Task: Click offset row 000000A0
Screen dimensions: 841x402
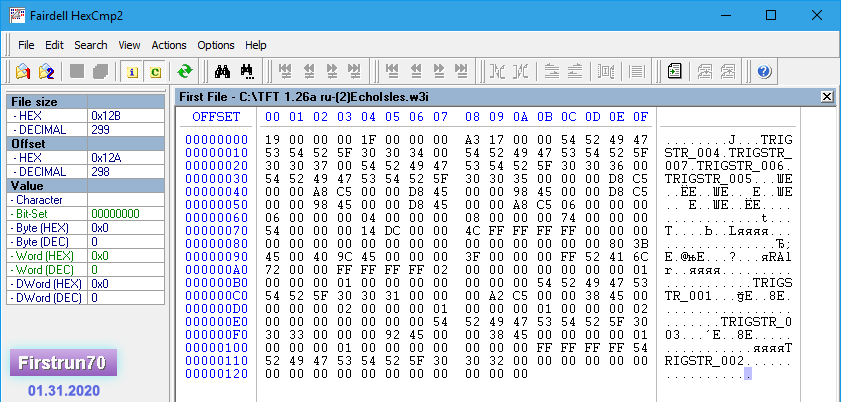Action: tap(217, 270)
